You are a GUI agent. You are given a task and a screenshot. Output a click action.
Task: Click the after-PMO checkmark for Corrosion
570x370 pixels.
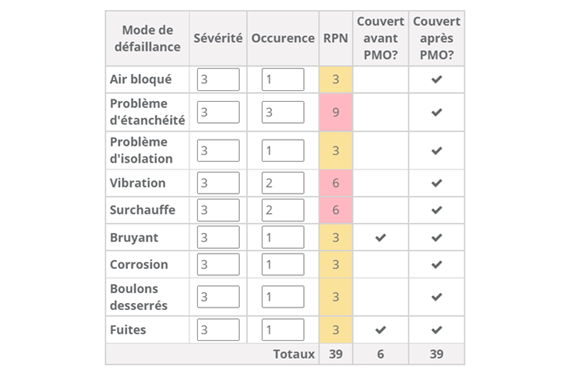[x=437, y=264]
